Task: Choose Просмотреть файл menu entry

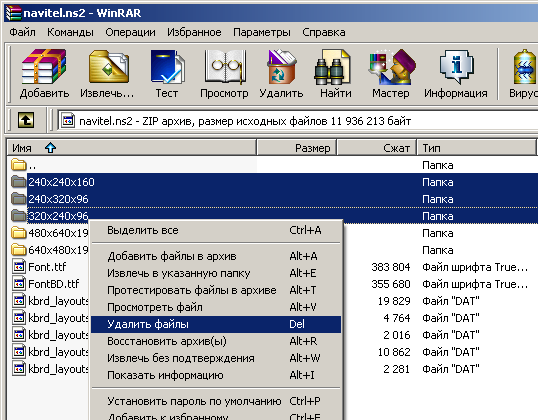Action: tap(216, 307)
